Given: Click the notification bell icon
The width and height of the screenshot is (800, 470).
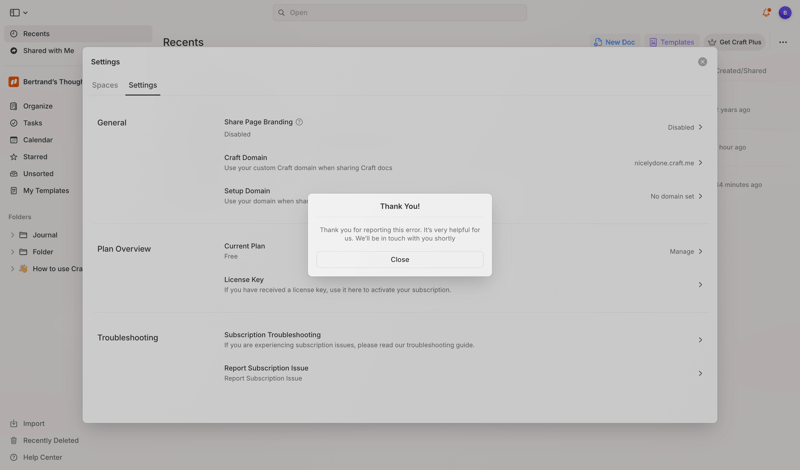Looking at the screenshot, I should point(766,13).
